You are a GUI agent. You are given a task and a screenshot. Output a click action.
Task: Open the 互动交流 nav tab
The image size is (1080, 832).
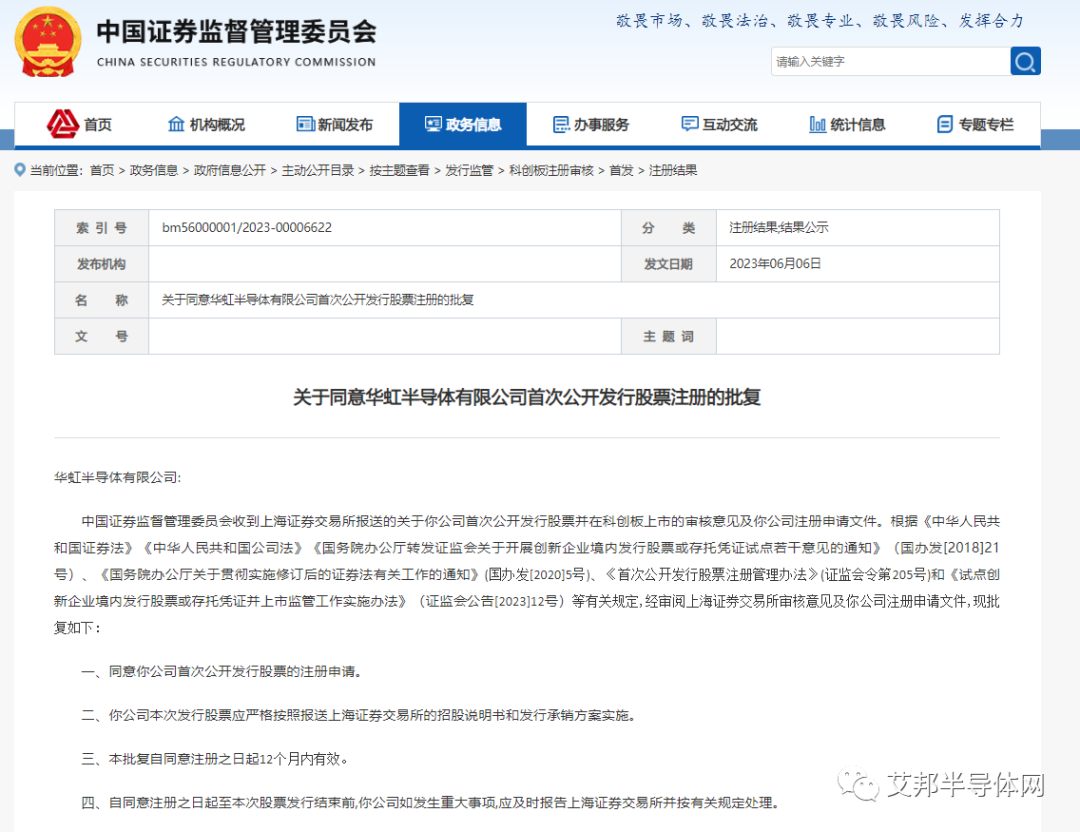pyautogui.click(x=719, y=125)
